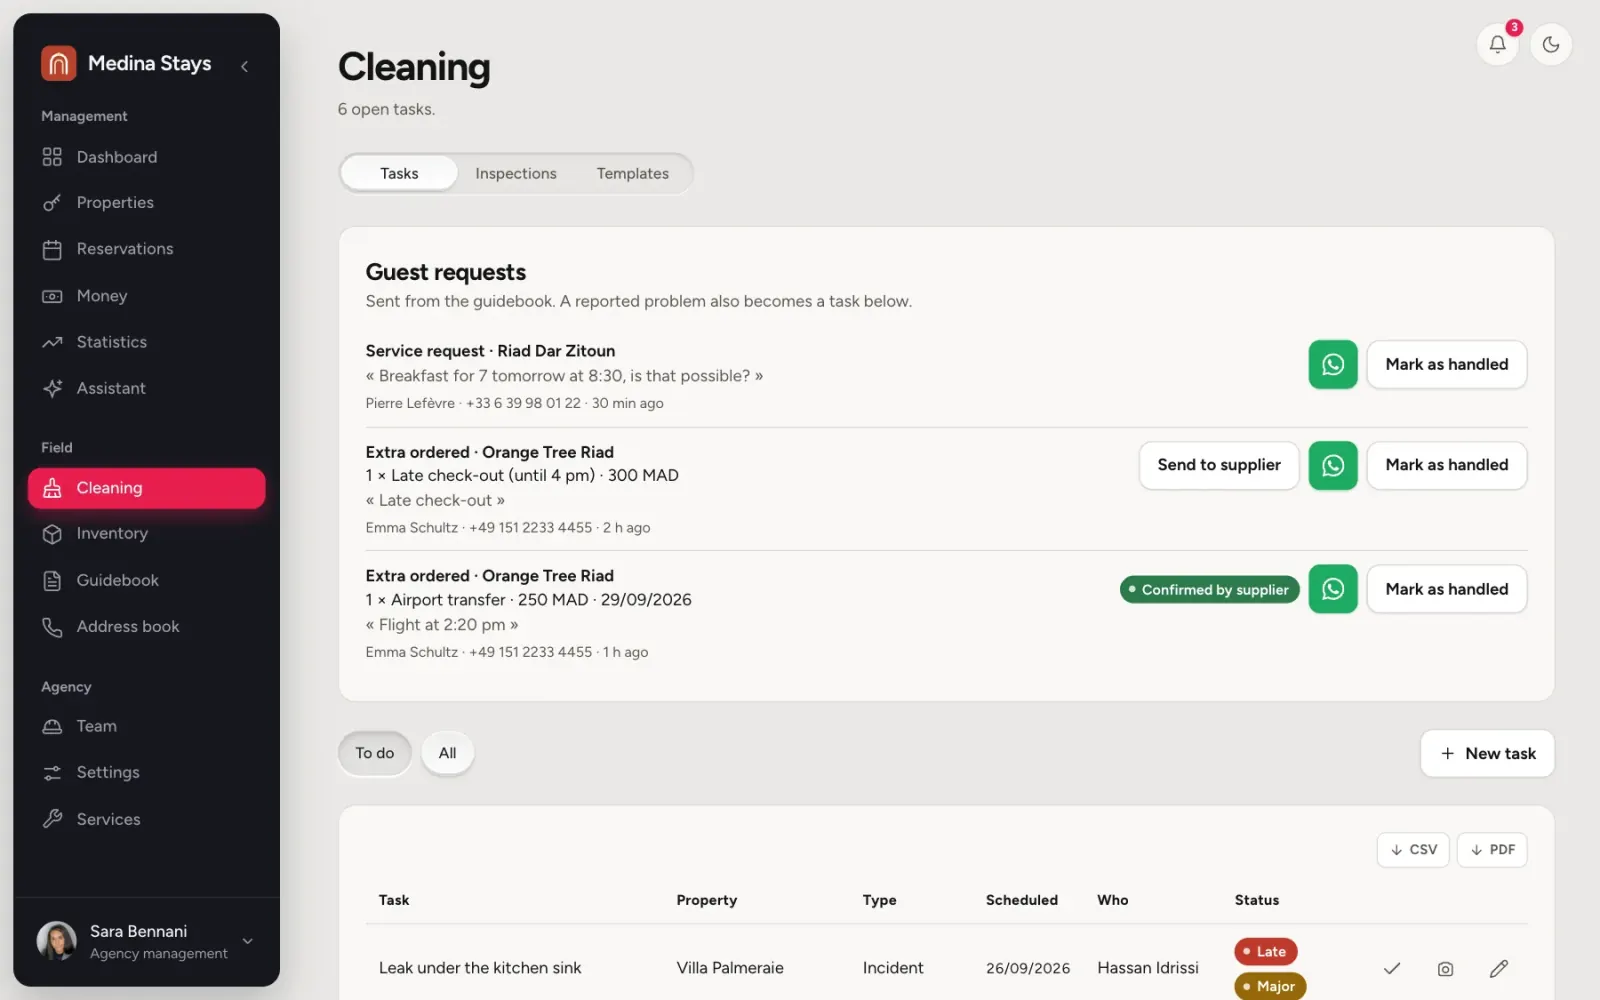This screenshot has height=1000, width=1600.
Task: Open Reservations section
Action: (146, 249)
